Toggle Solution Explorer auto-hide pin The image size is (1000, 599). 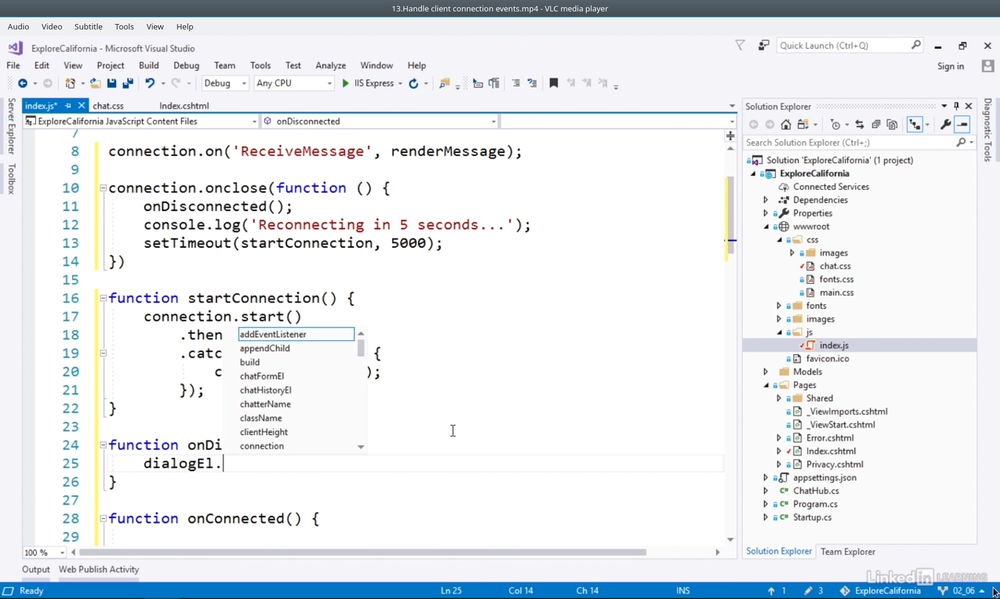(x=956, y=106)
